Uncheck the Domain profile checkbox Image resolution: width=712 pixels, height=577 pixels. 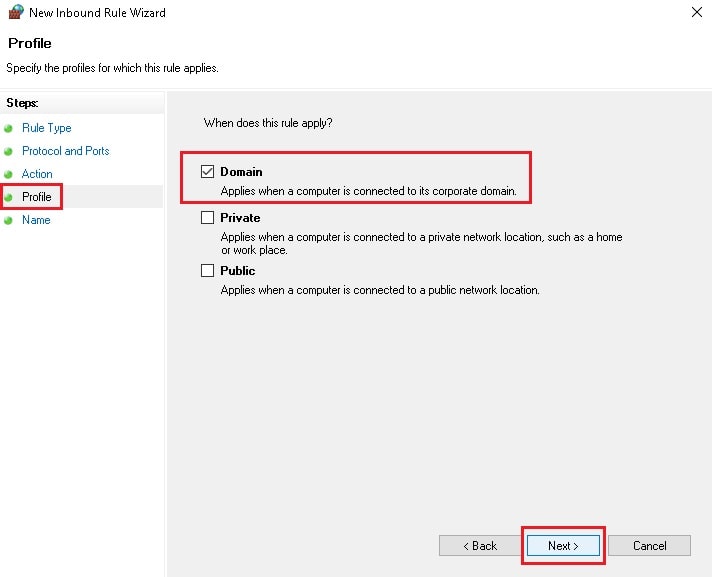pyautogui.click(x=208, y=172)
